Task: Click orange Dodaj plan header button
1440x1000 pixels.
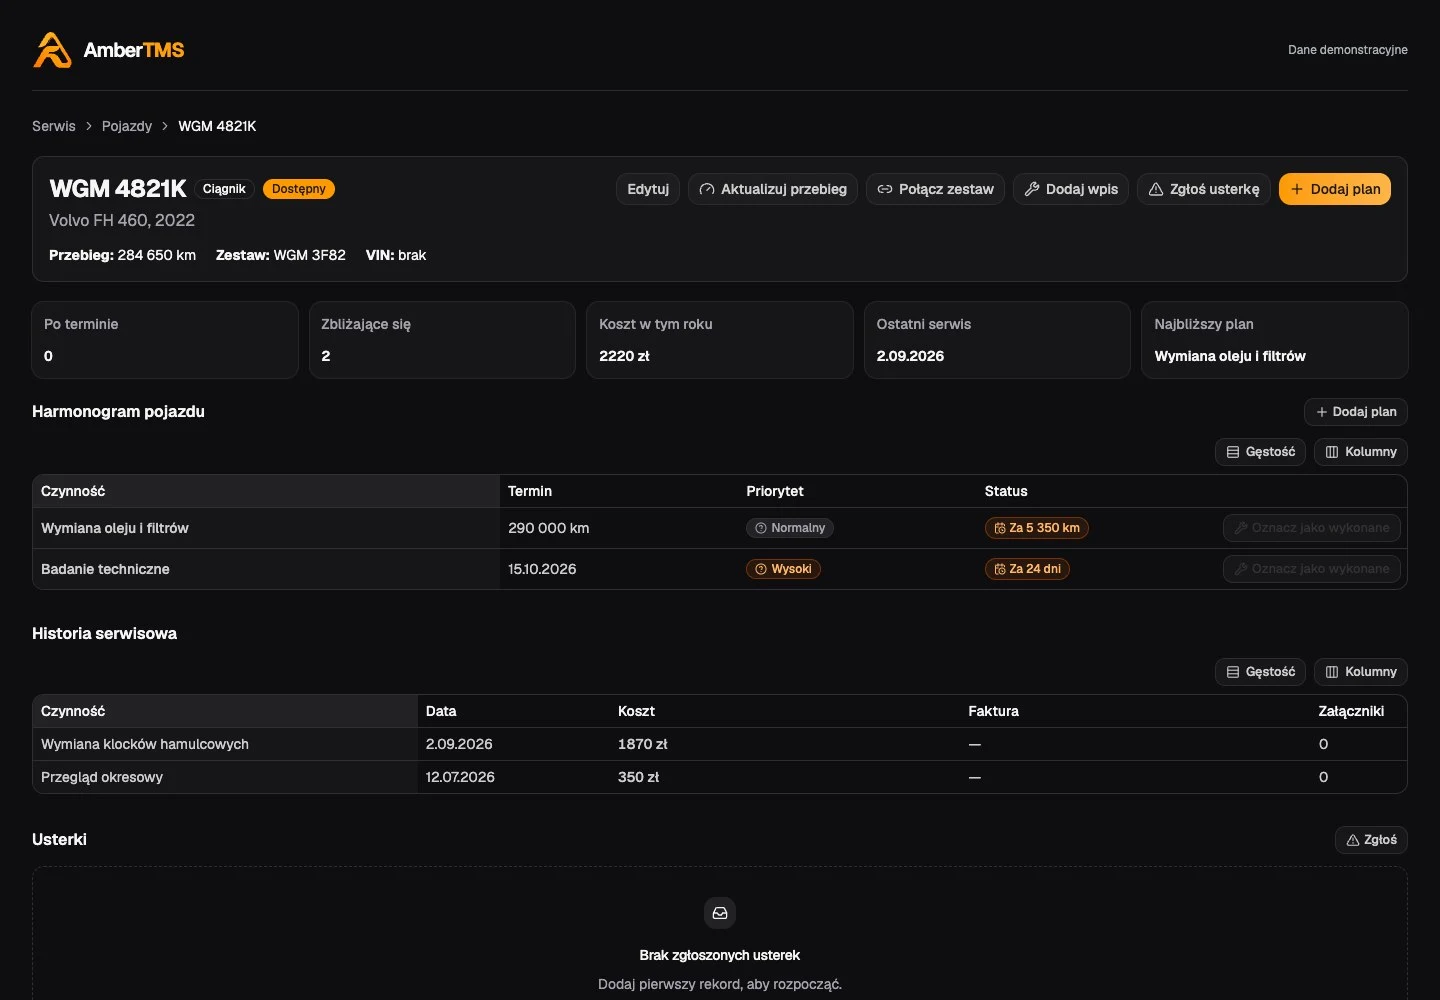Action: 1335,189
